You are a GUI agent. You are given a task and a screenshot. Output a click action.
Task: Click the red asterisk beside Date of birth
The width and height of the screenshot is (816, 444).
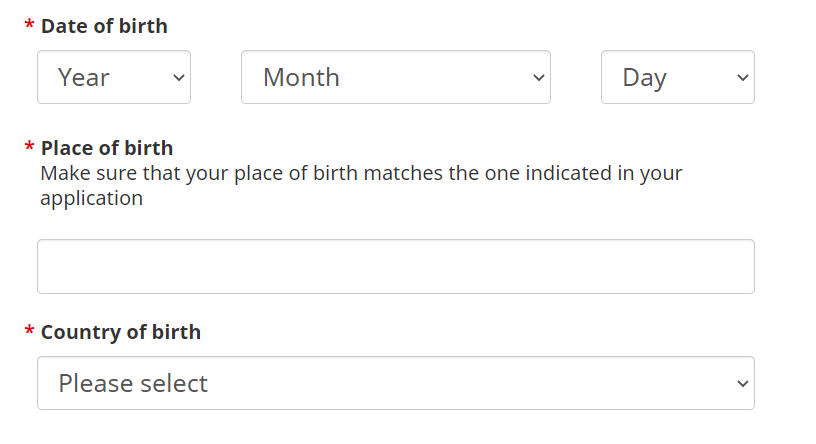click(x=29, y=28)
